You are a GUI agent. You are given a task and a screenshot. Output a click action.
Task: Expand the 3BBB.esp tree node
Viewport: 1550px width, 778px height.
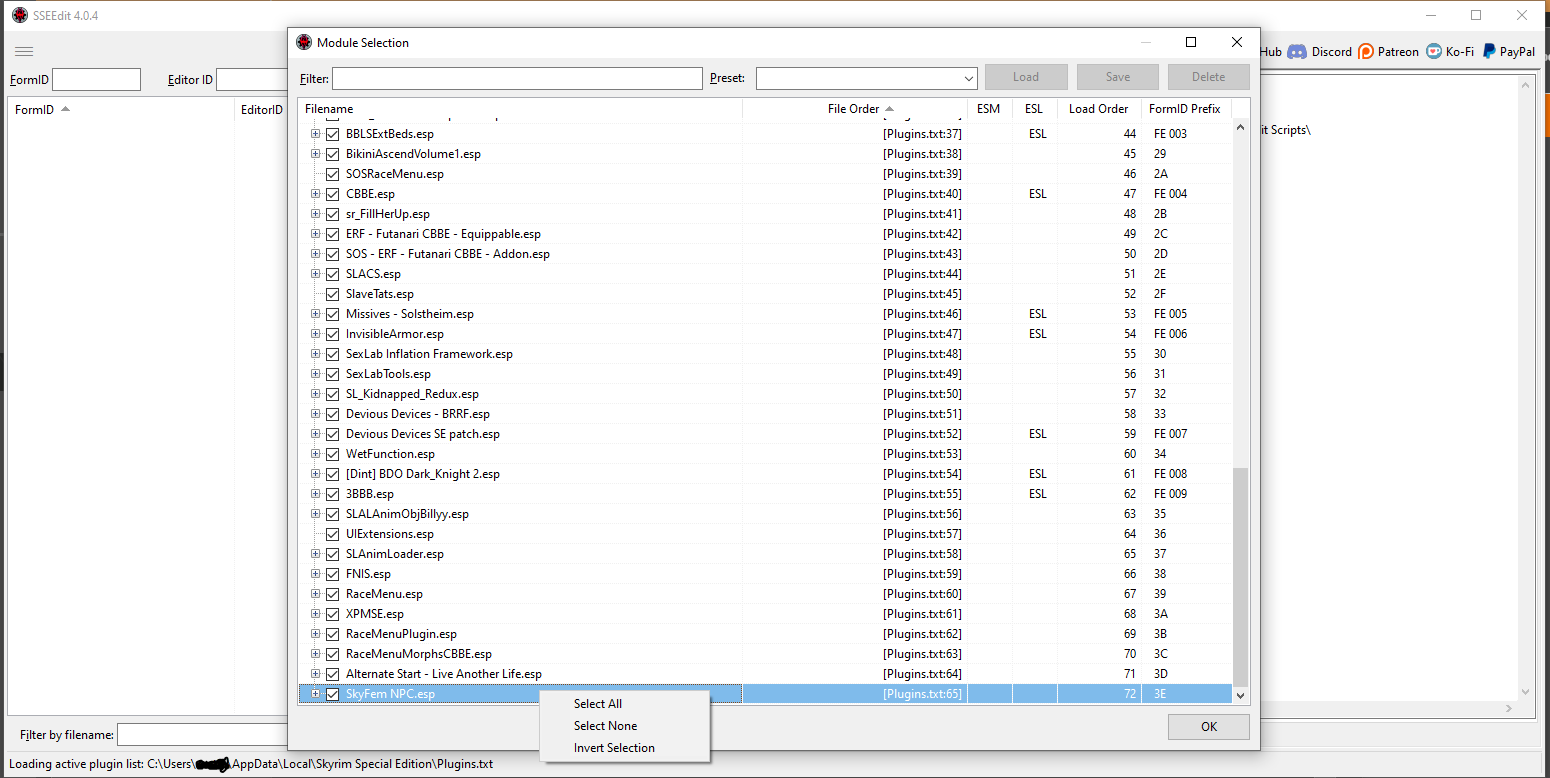(x=315, y=494)
